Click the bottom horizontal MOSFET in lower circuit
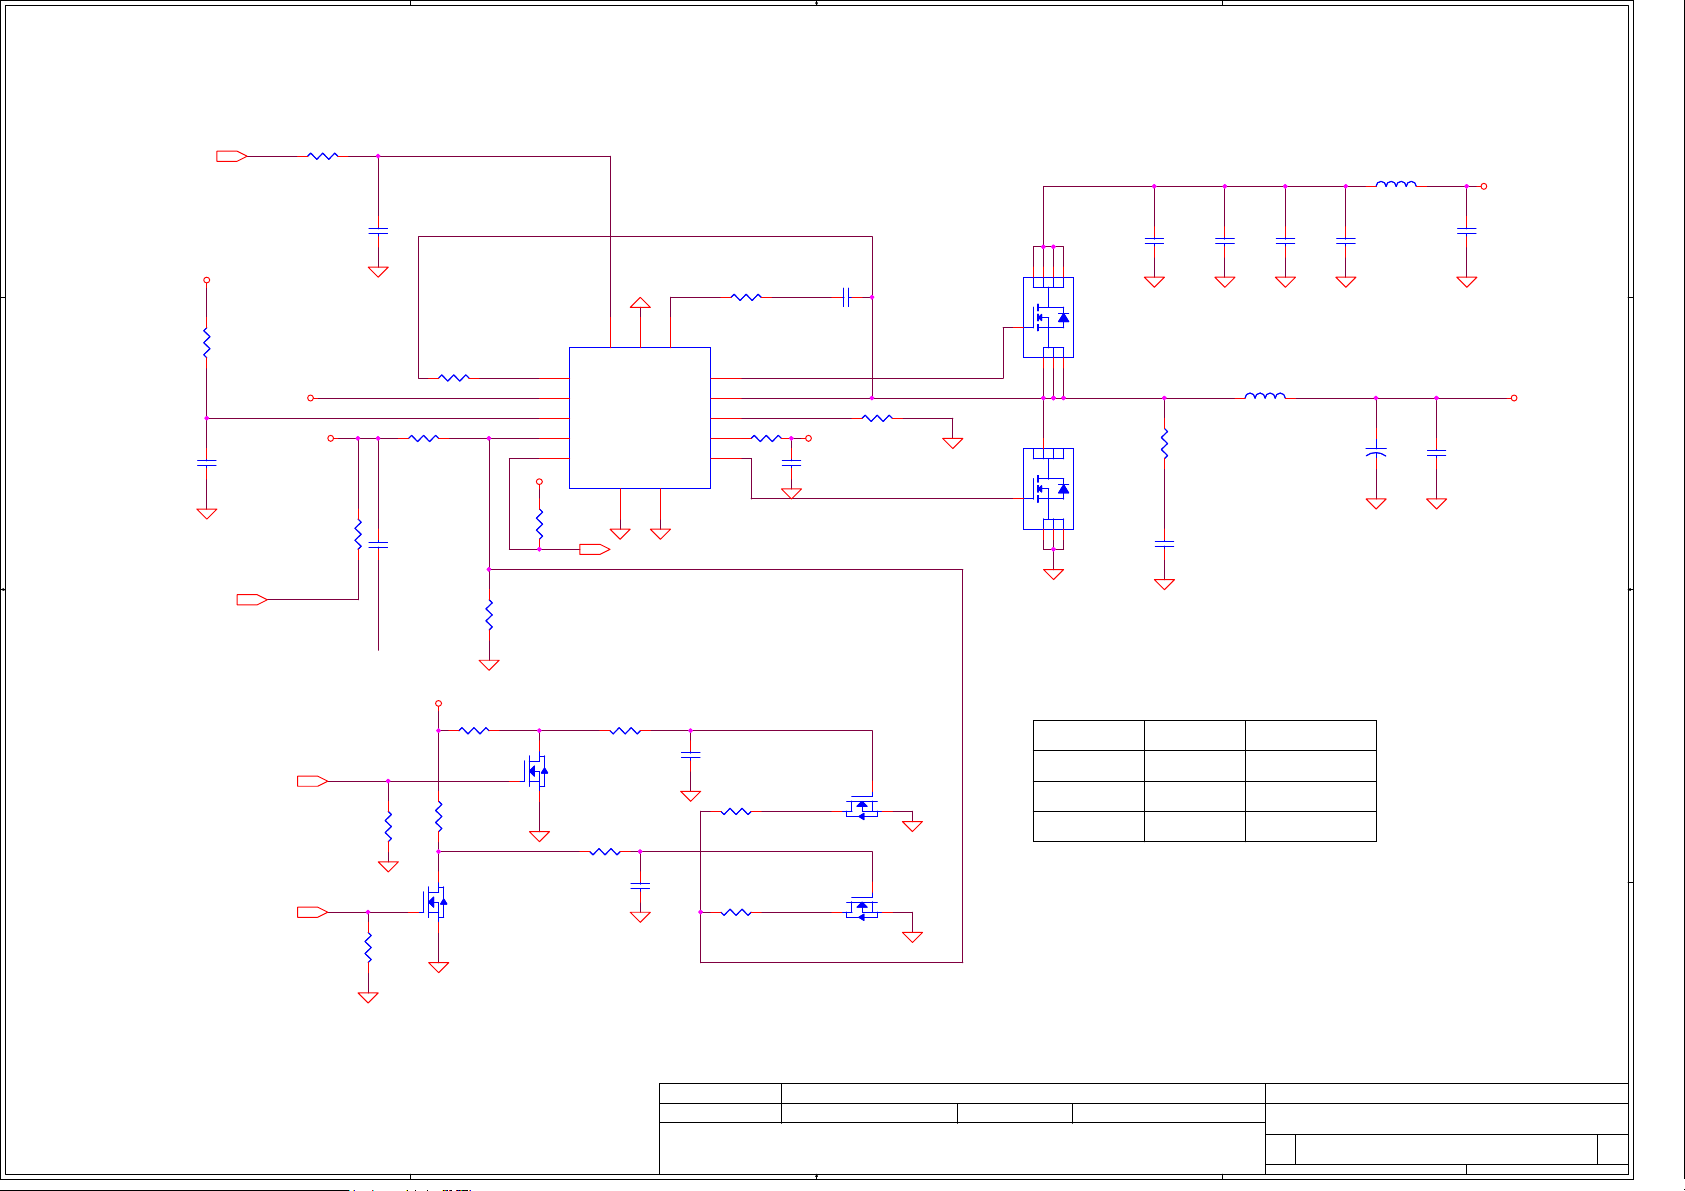 861,909
